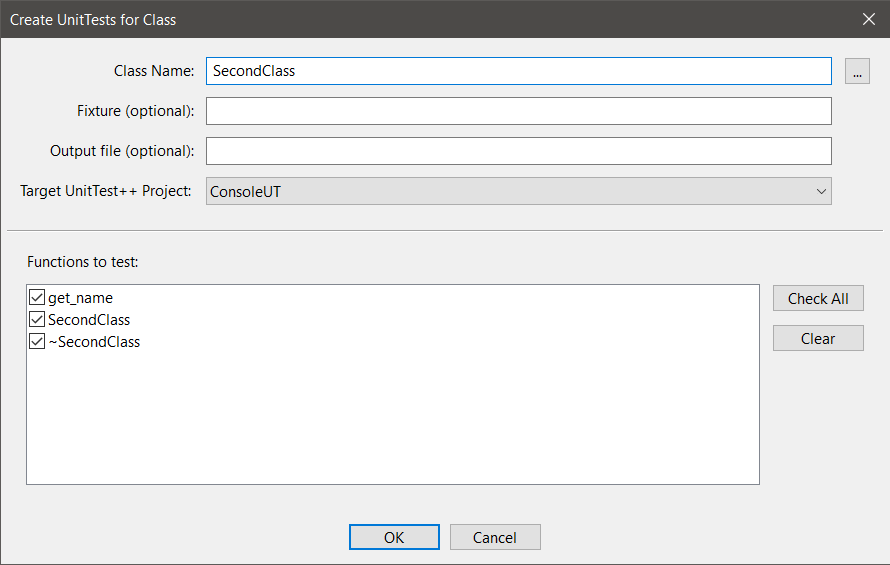Click the class browse ellipsis button

tap(857, 71)
